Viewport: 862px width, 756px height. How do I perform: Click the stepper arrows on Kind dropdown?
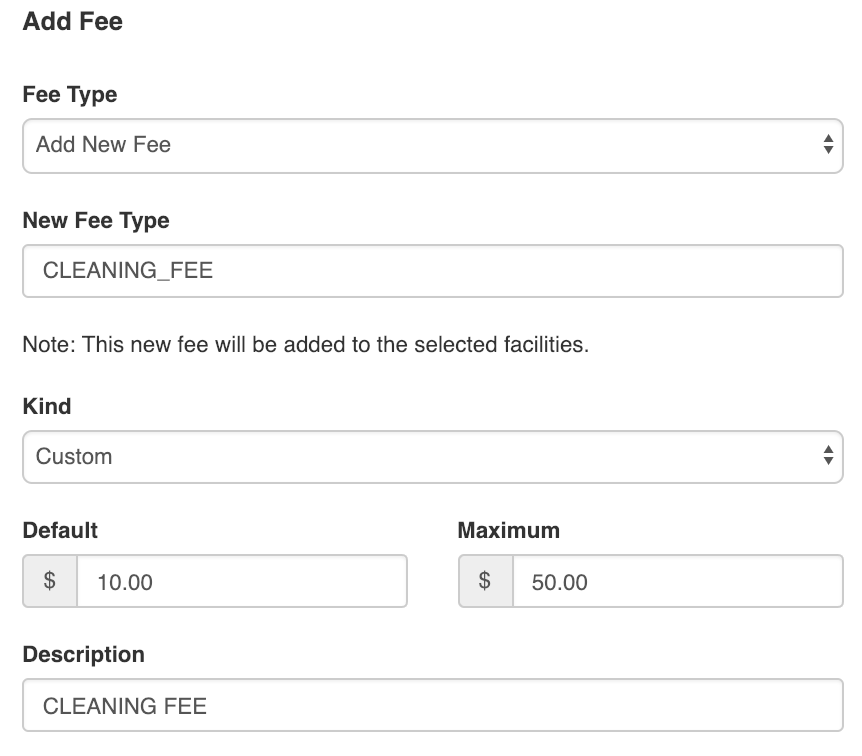point(830,456)
